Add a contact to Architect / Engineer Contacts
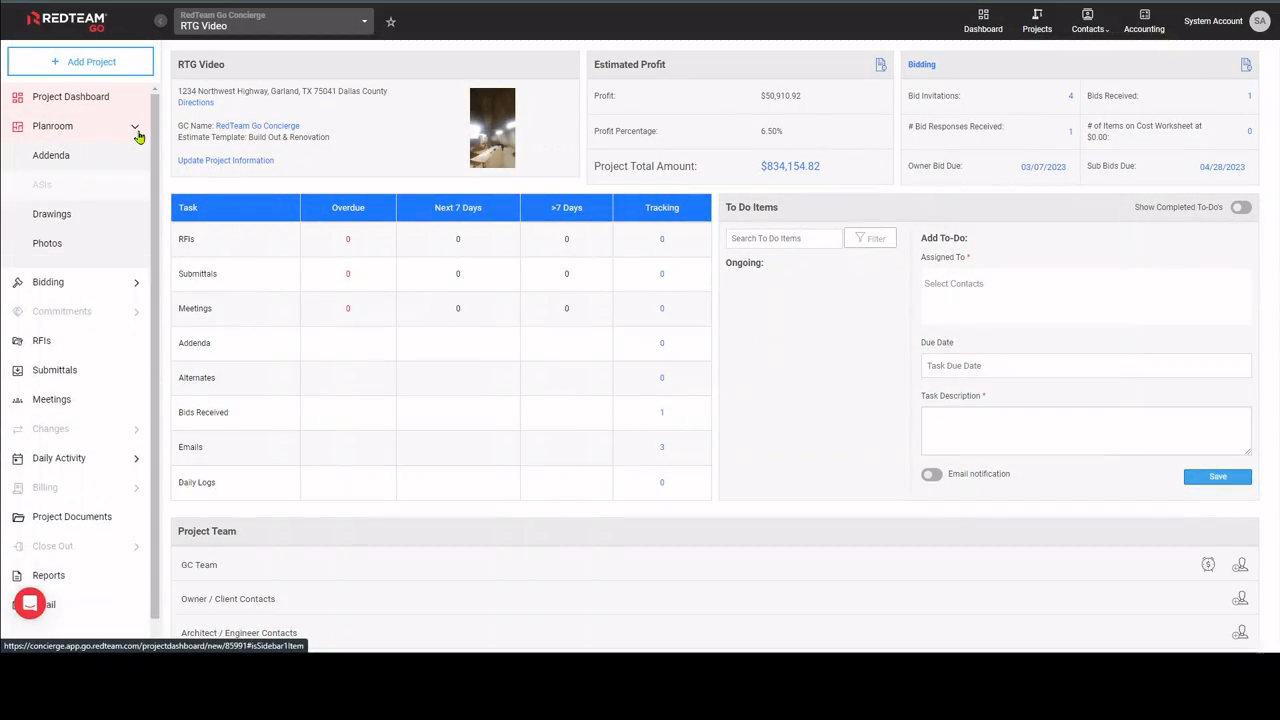This screenshot has height=720, width=1280. (1240, 633)
